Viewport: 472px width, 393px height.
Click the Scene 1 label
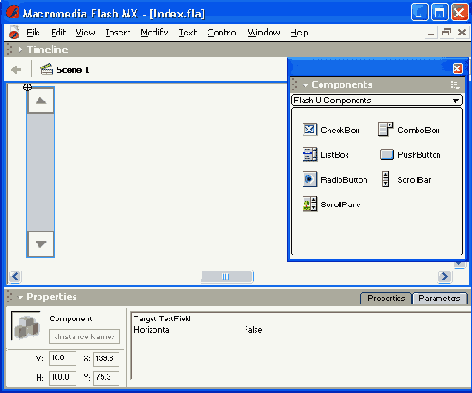coord(73,70)
